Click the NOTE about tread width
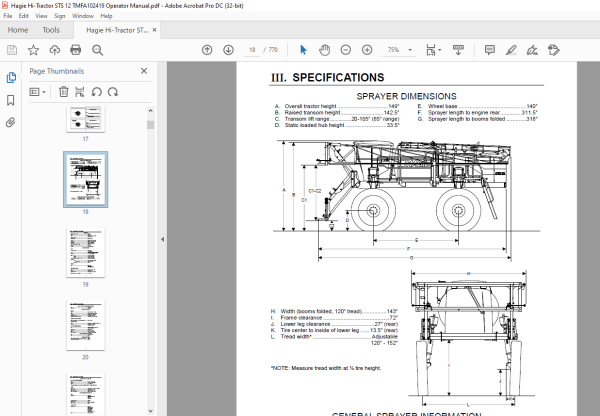600x416 pixels. tap(326, 368)
